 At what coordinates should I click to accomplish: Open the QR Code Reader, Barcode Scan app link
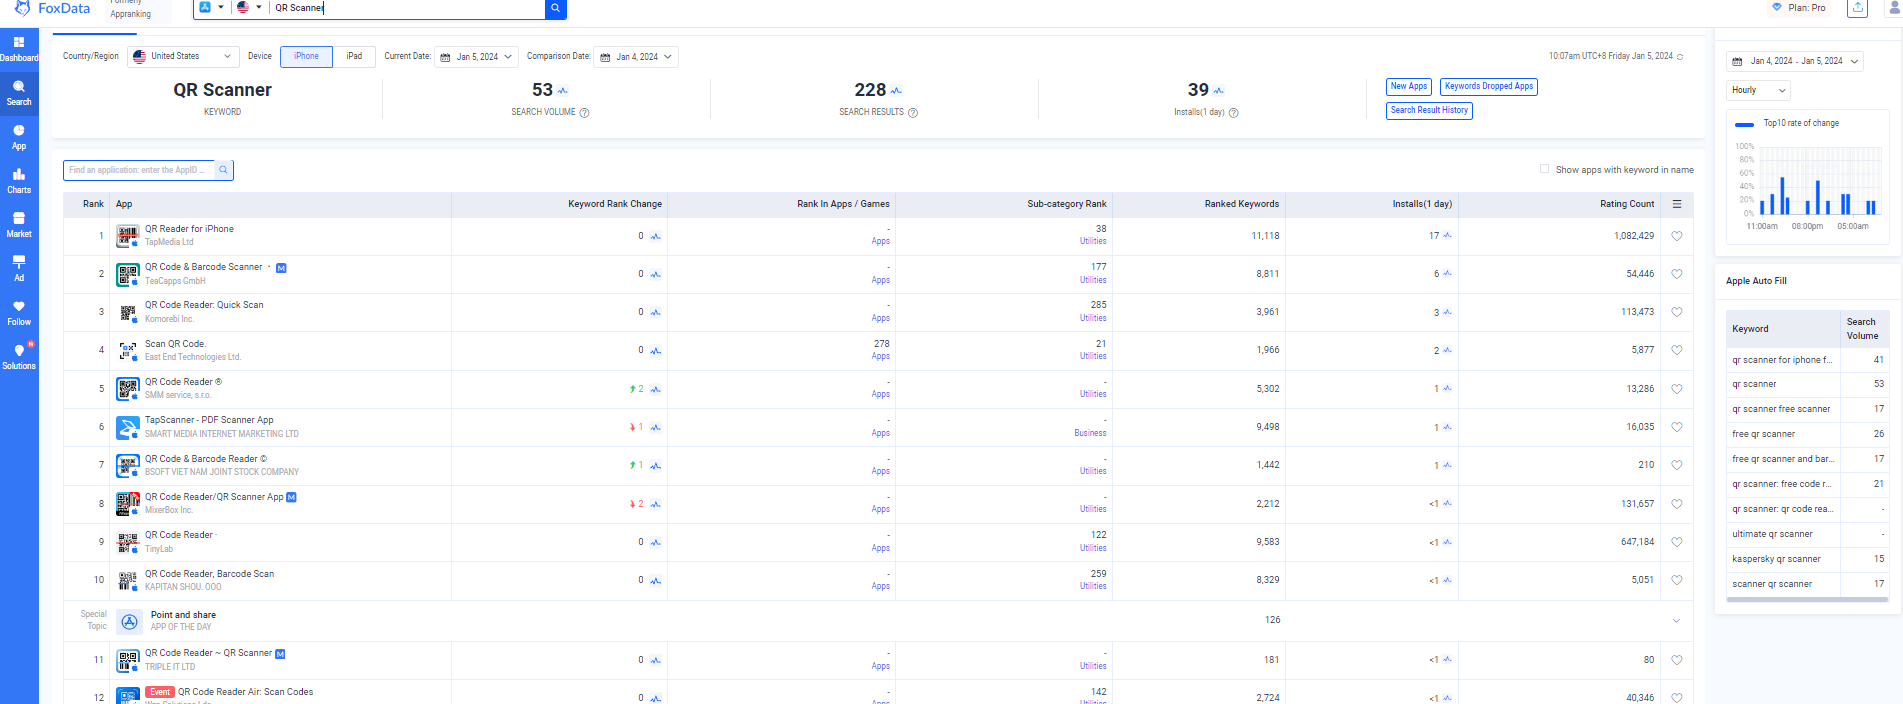[x=209, y=574]
